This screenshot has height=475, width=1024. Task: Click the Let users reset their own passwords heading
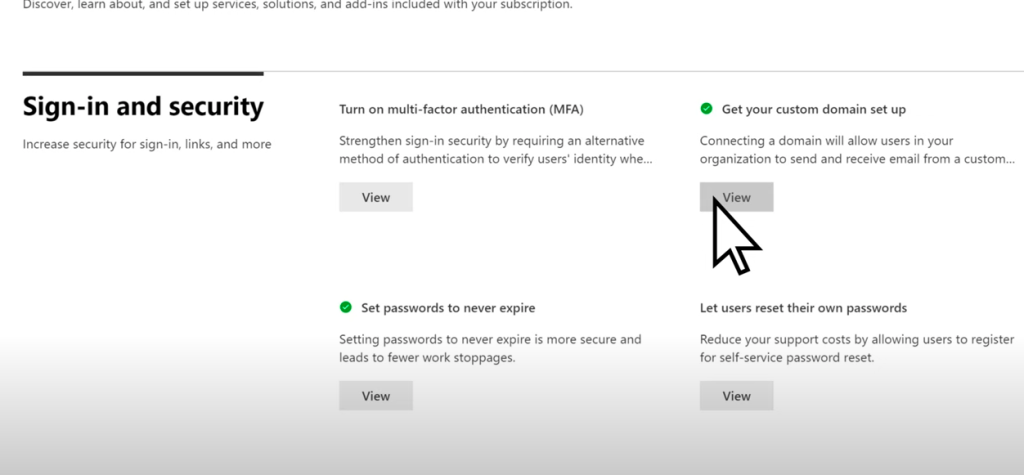803,308
